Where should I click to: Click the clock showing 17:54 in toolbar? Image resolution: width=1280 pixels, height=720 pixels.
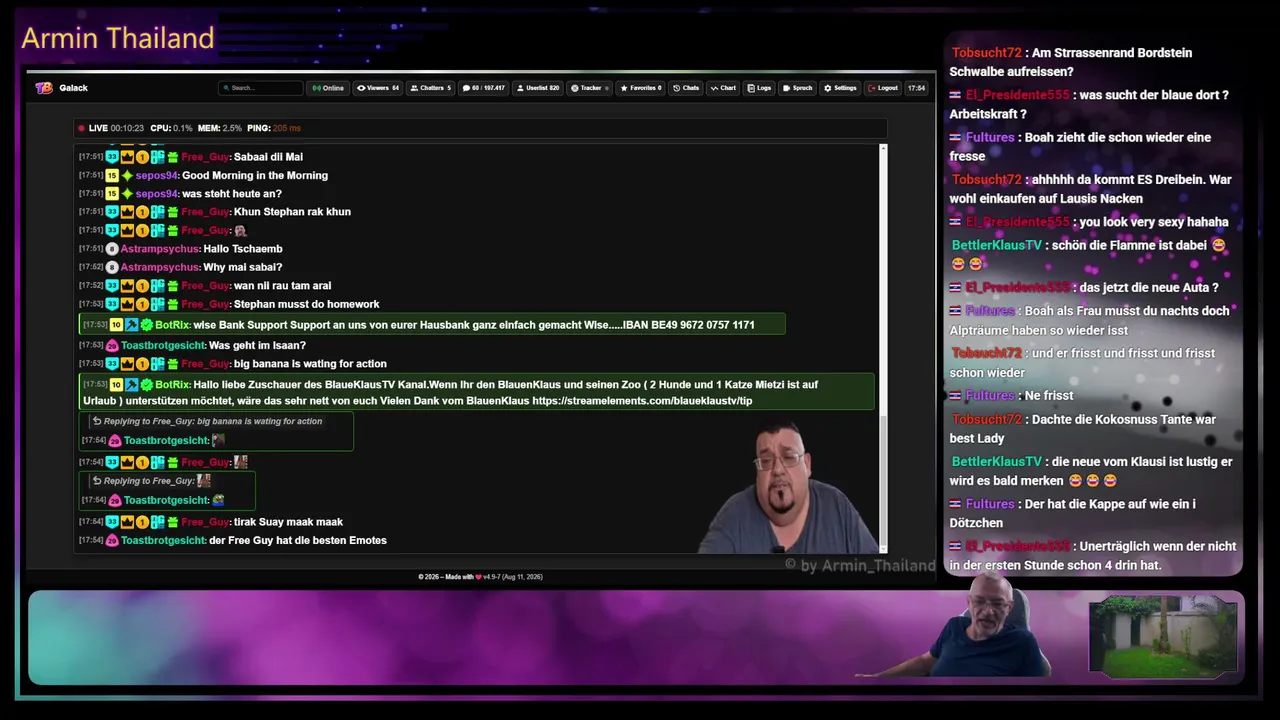tap(916, 88)
